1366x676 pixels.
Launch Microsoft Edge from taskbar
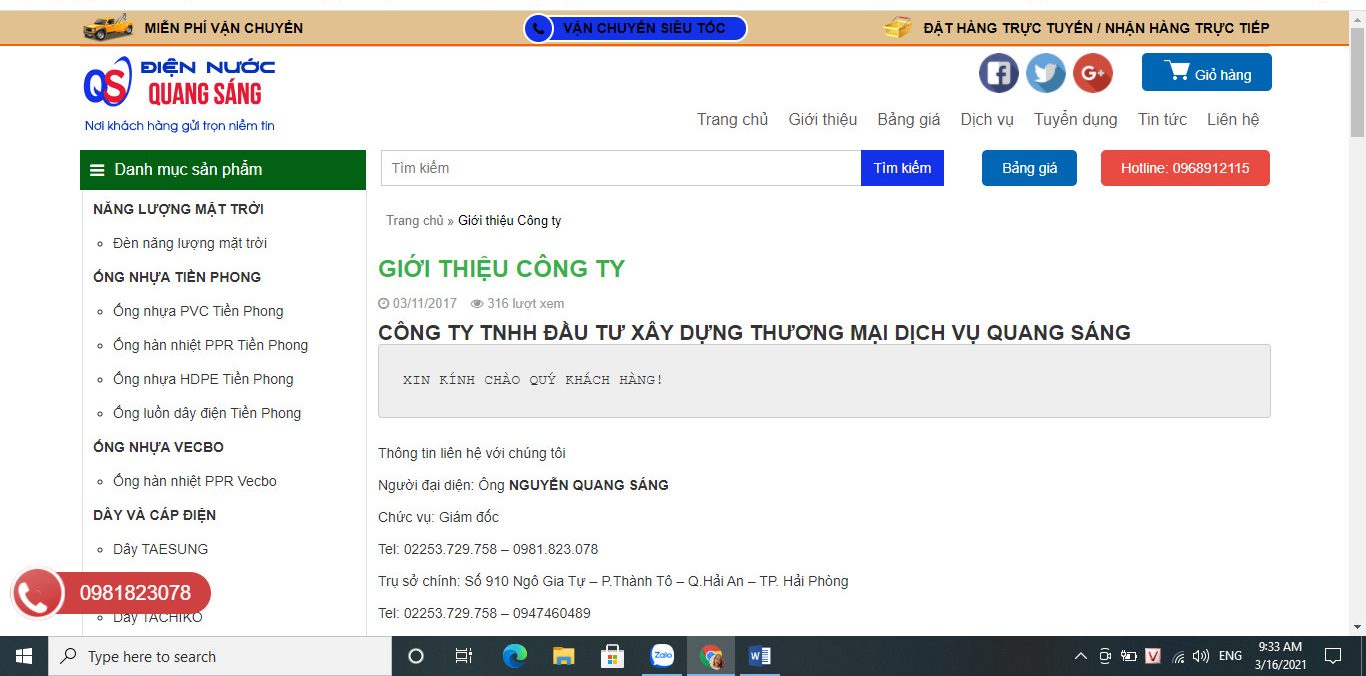click(x=514, y=656)
